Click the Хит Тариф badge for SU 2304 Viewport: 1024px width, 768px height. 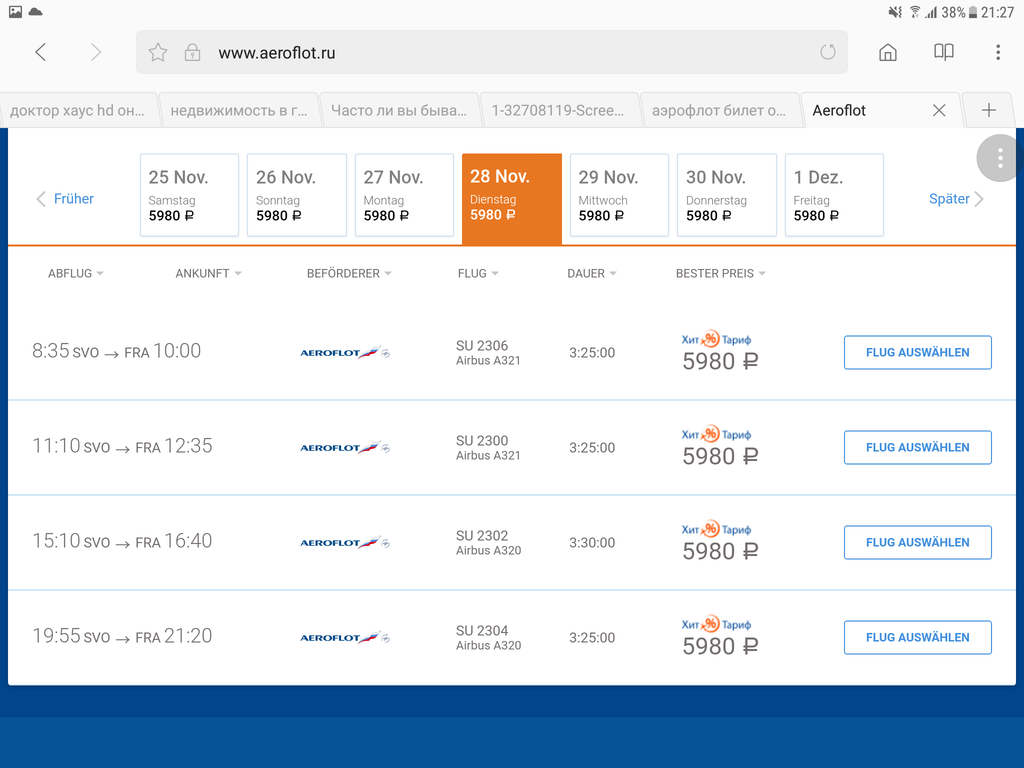[x=716, y=624]
